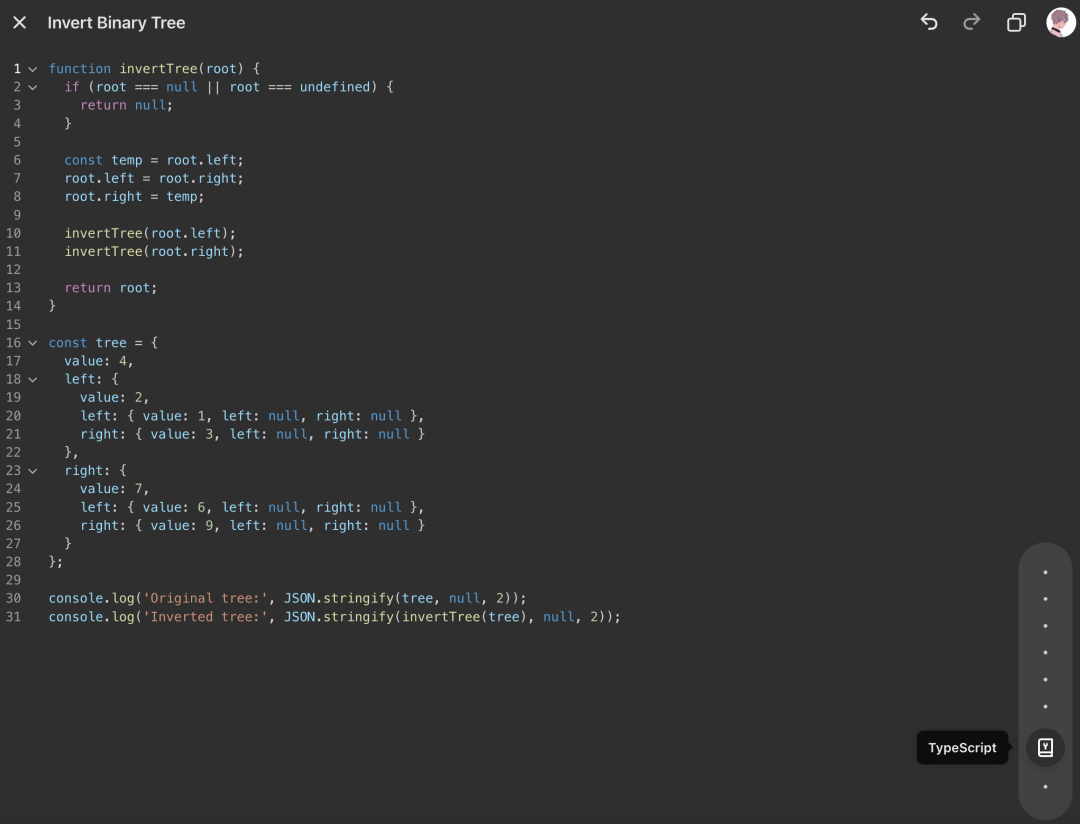Click the undo arrow icon
This screenshot has width=1080, height=824.
pos(929,22)
